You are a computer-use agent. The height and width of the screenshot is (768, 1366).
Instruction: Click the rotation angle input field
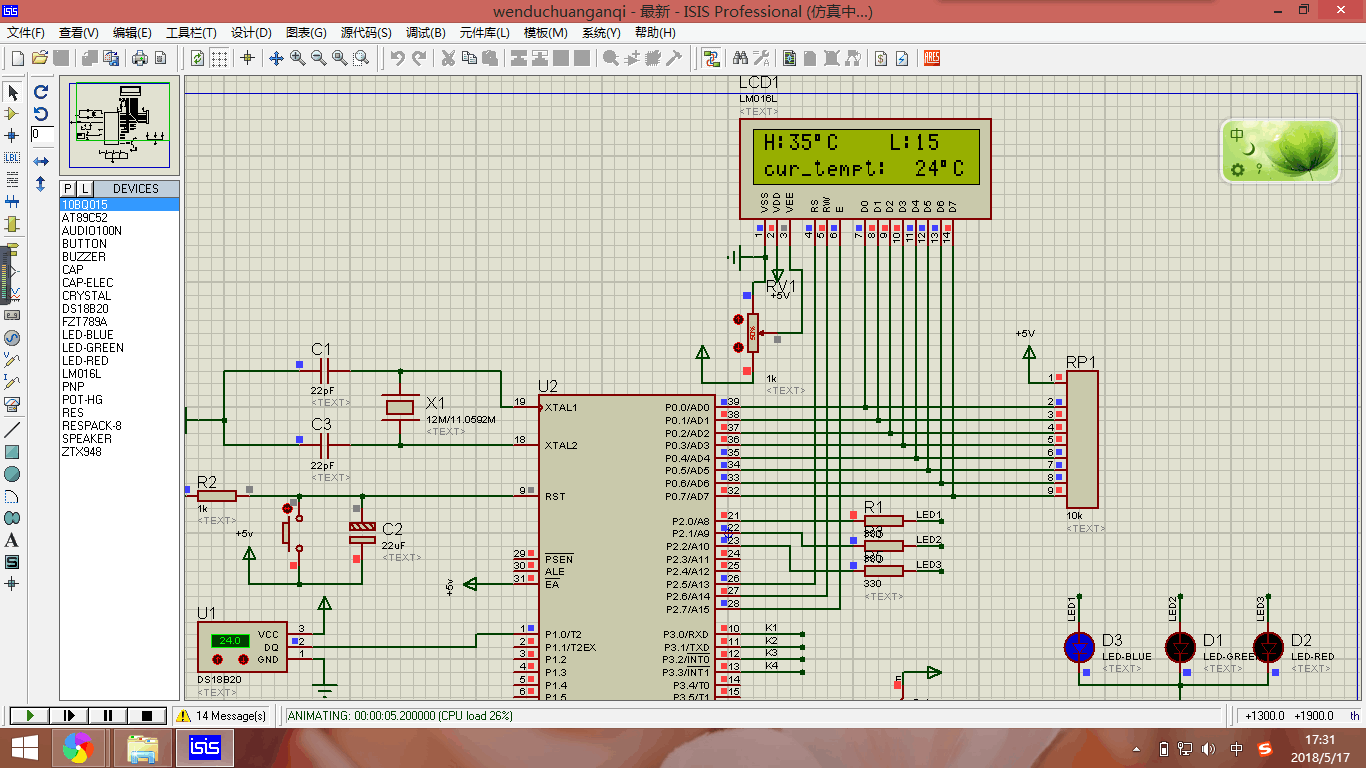(x=42, y=134)
